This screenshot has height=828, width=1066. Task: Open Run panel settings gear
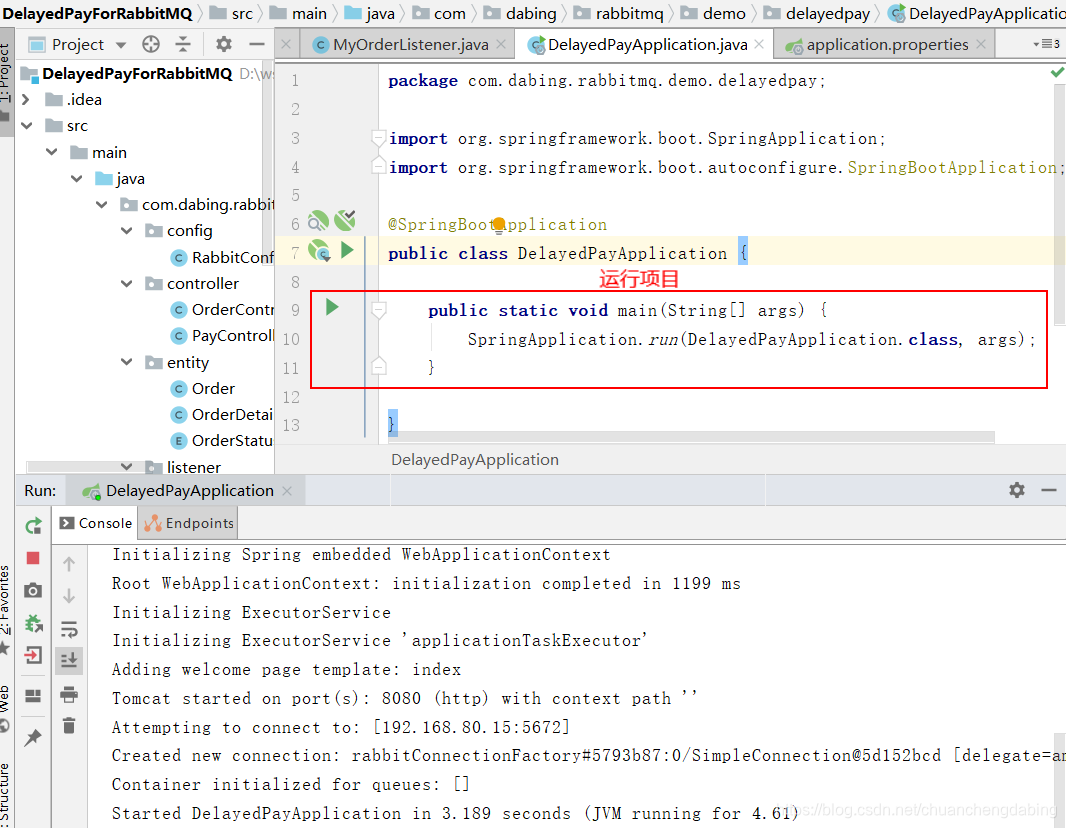click(1016, 490)
